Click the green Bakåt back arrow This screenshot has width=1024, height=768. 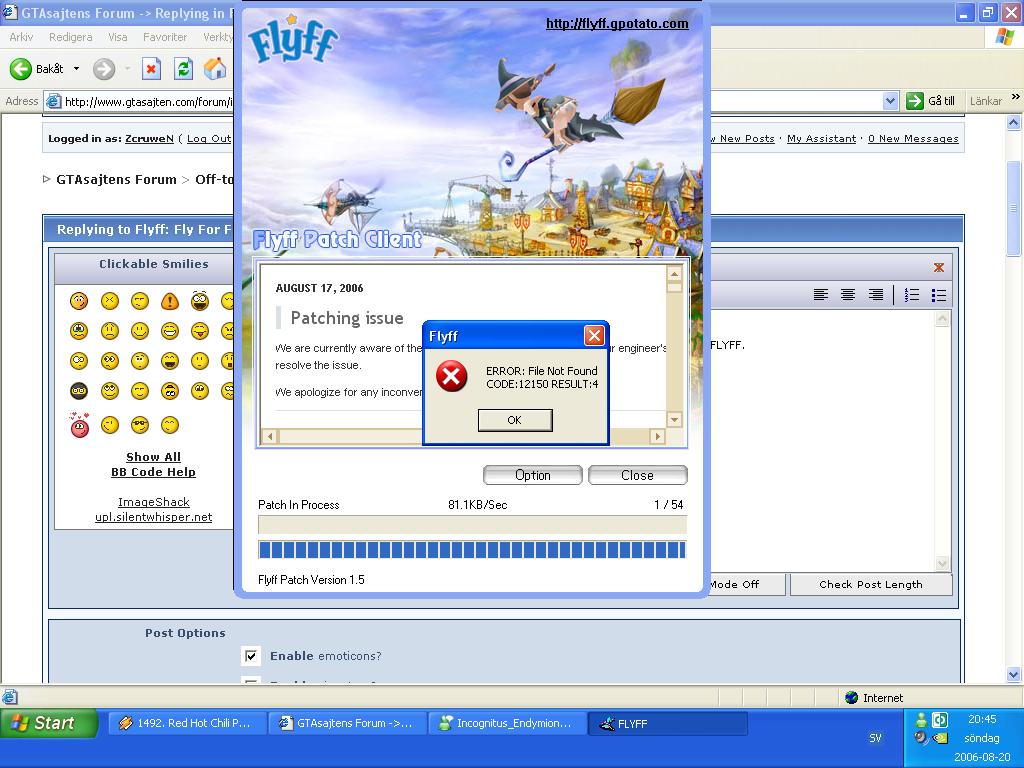20,69
